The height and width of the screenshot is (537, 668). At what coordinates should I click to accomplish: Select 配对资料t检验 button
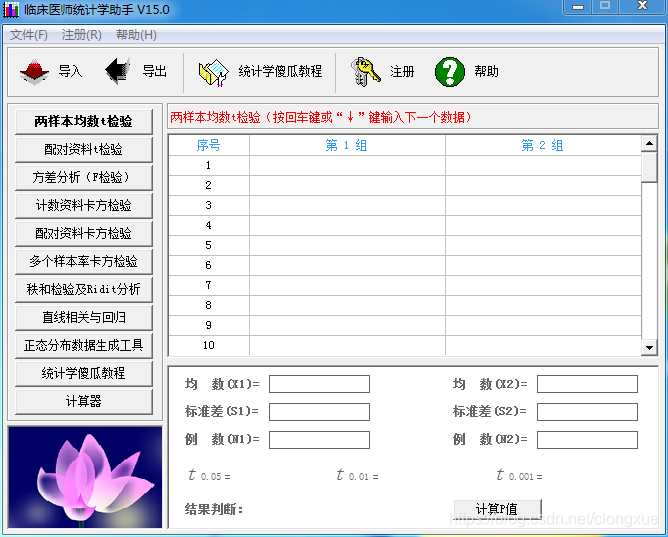pyautogui.click(x=84, y=149)
